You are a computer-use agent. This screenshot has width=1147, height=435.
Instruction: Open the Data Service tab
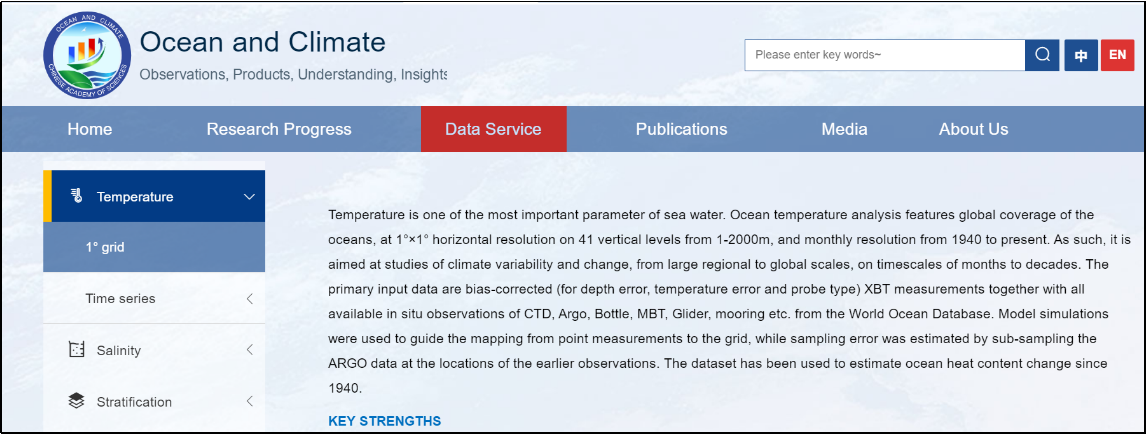(x=494, y=129)
